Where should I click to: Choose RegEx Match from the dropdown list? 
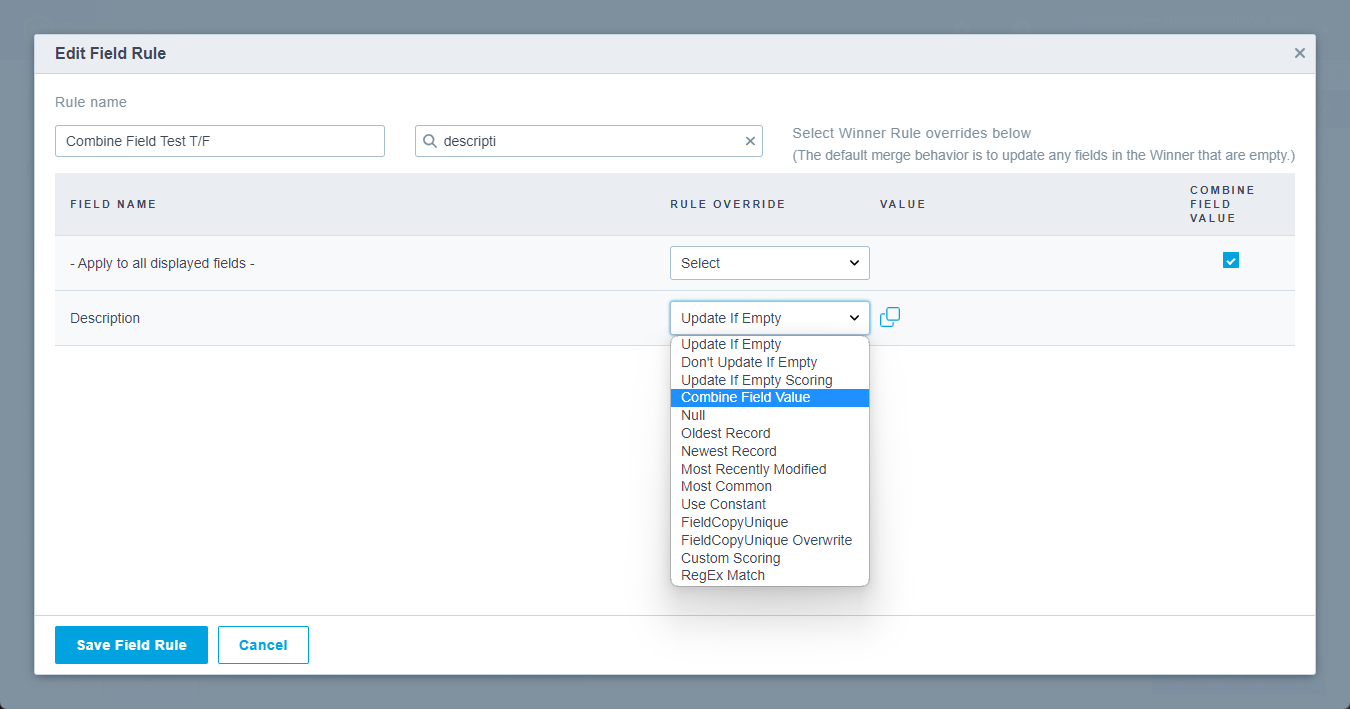coord(723,575)
